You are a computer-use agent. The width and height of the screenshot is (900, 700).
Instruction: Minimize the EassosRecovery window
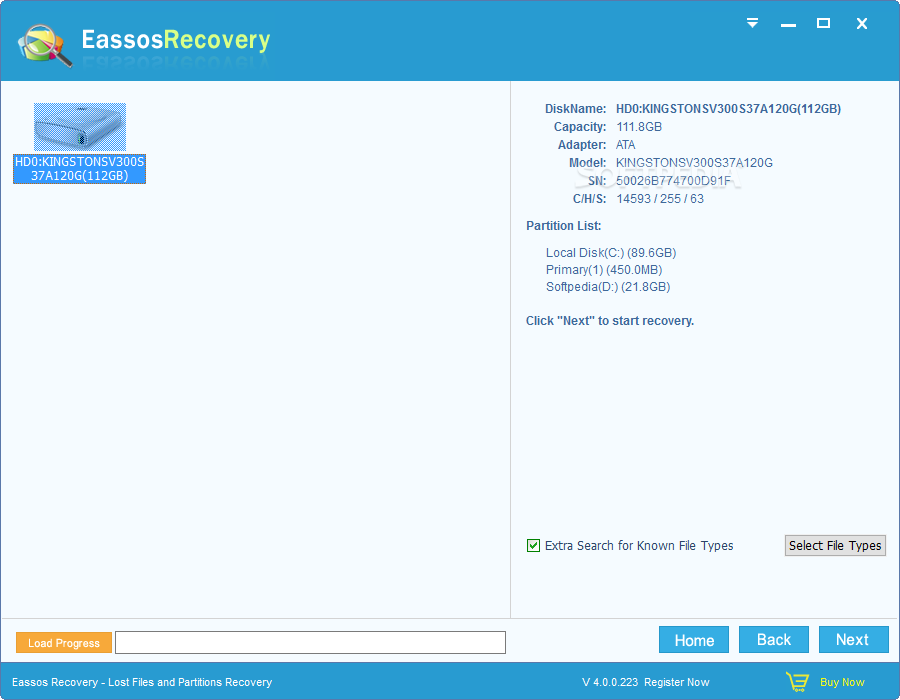point(788,25)
